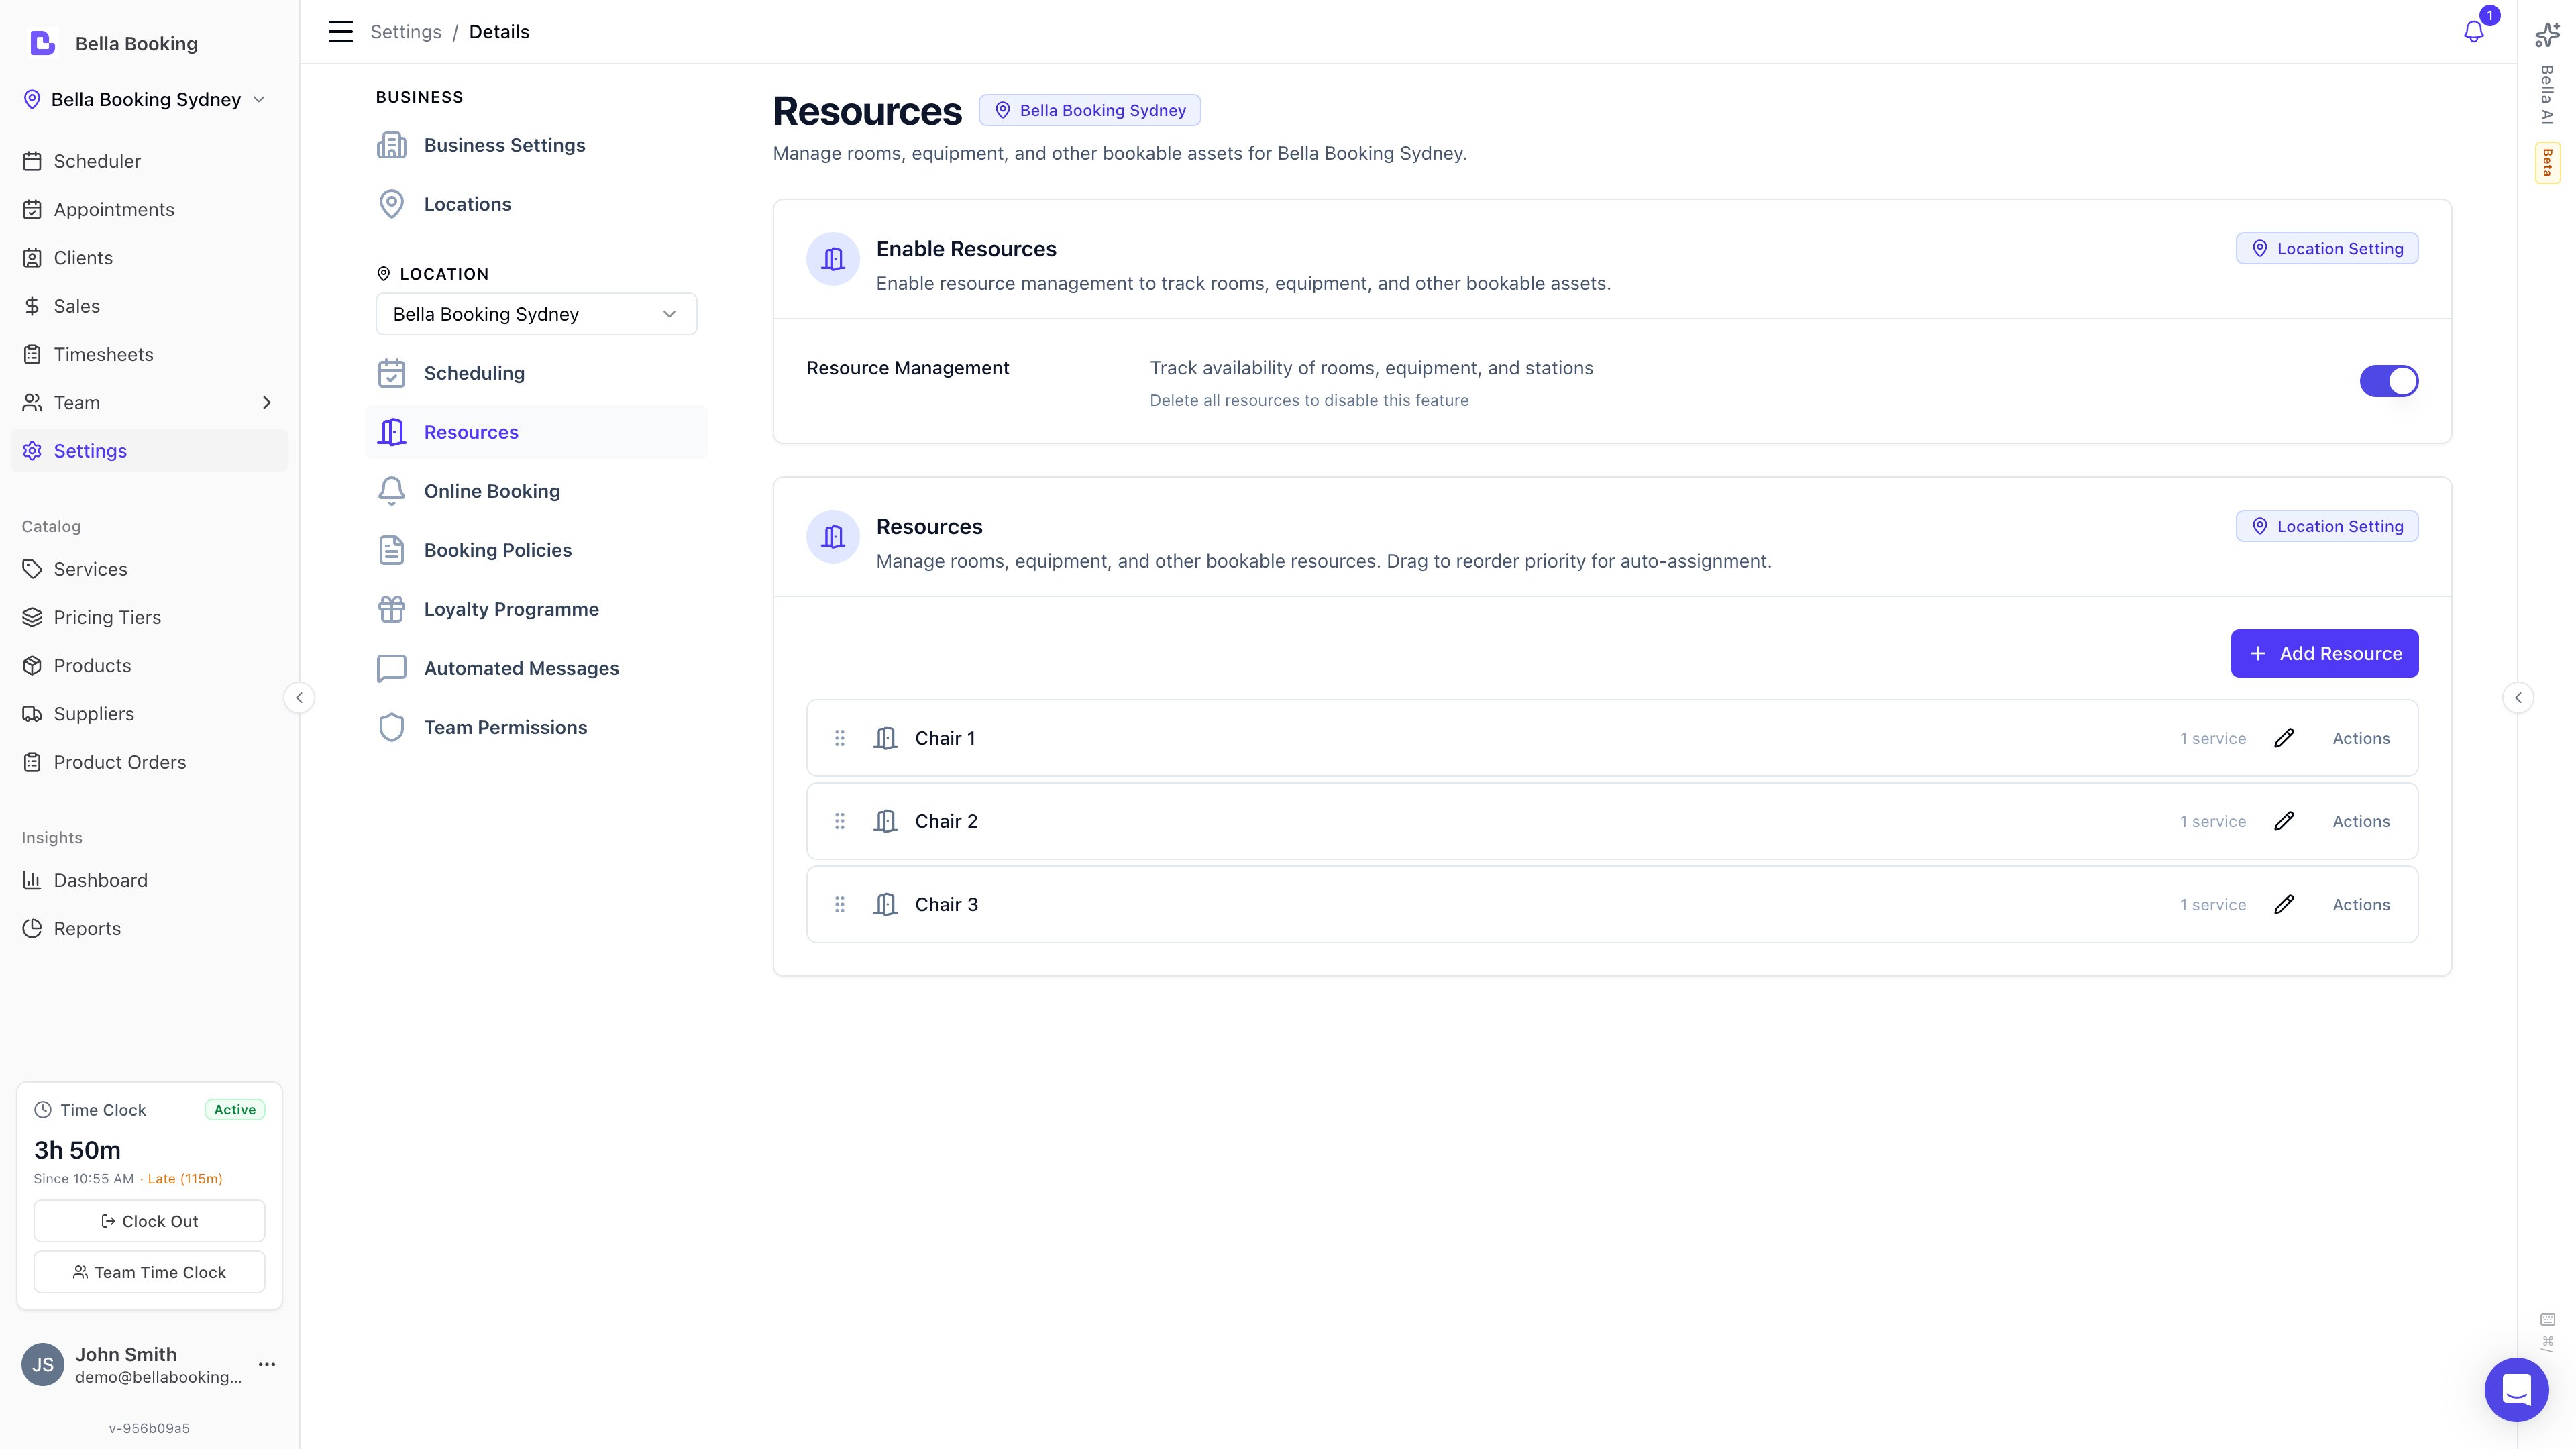Click Late (115m) status text
Viewport: 2576px width, 1449px height.
click(185, 1179)
